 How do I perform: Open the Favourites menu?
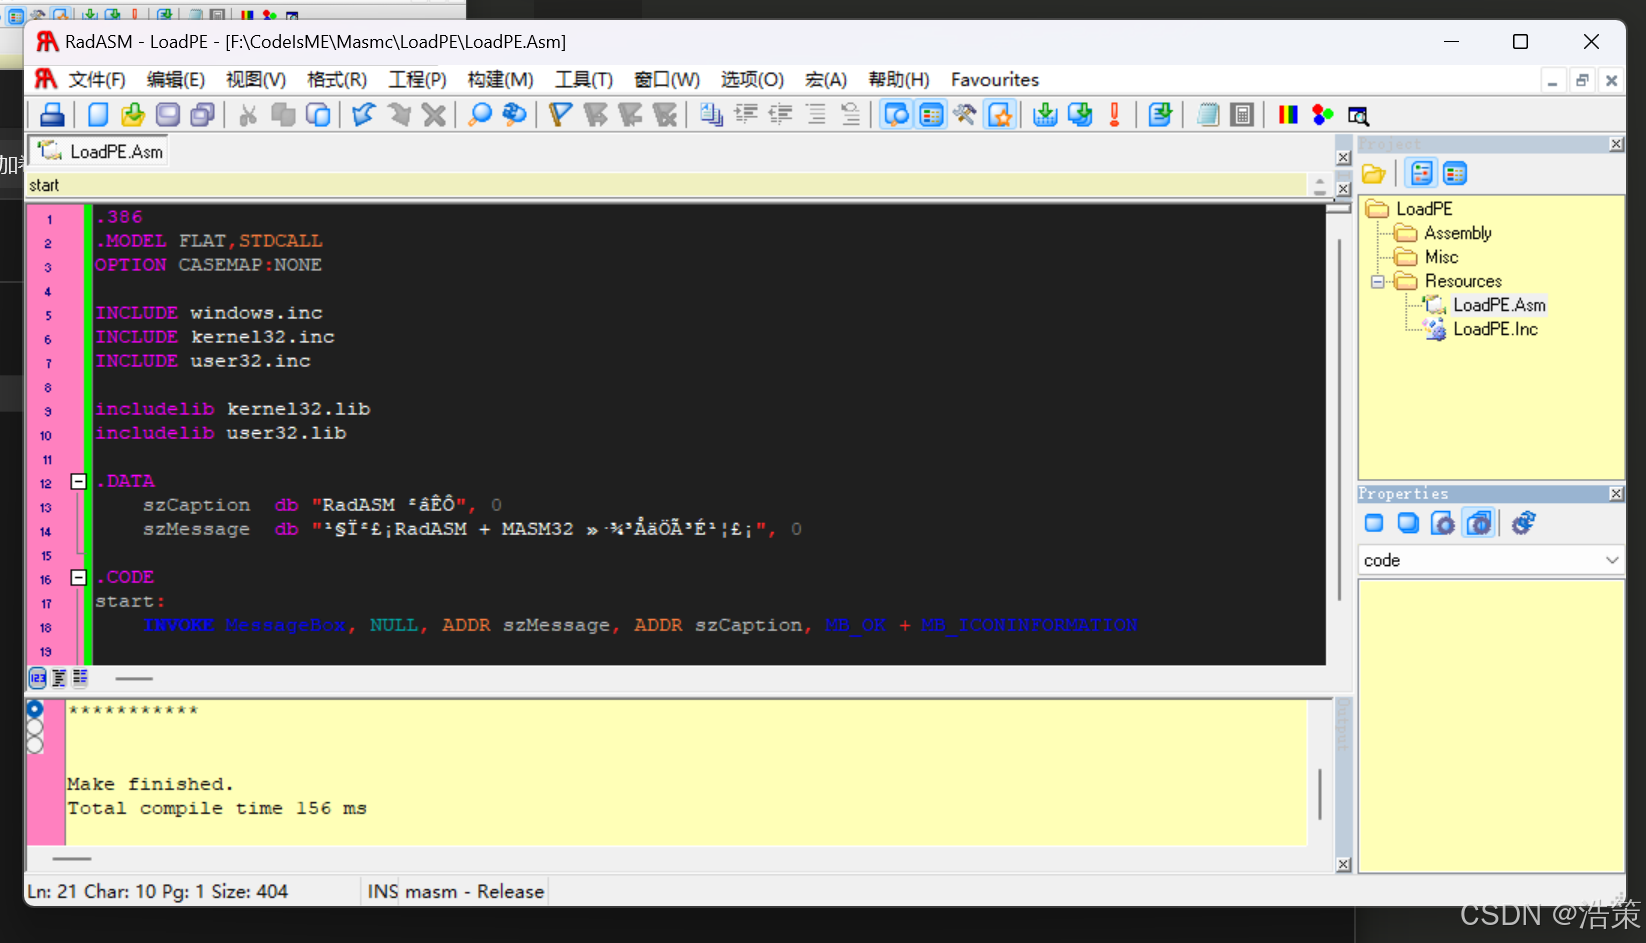[x=995, y=80]
